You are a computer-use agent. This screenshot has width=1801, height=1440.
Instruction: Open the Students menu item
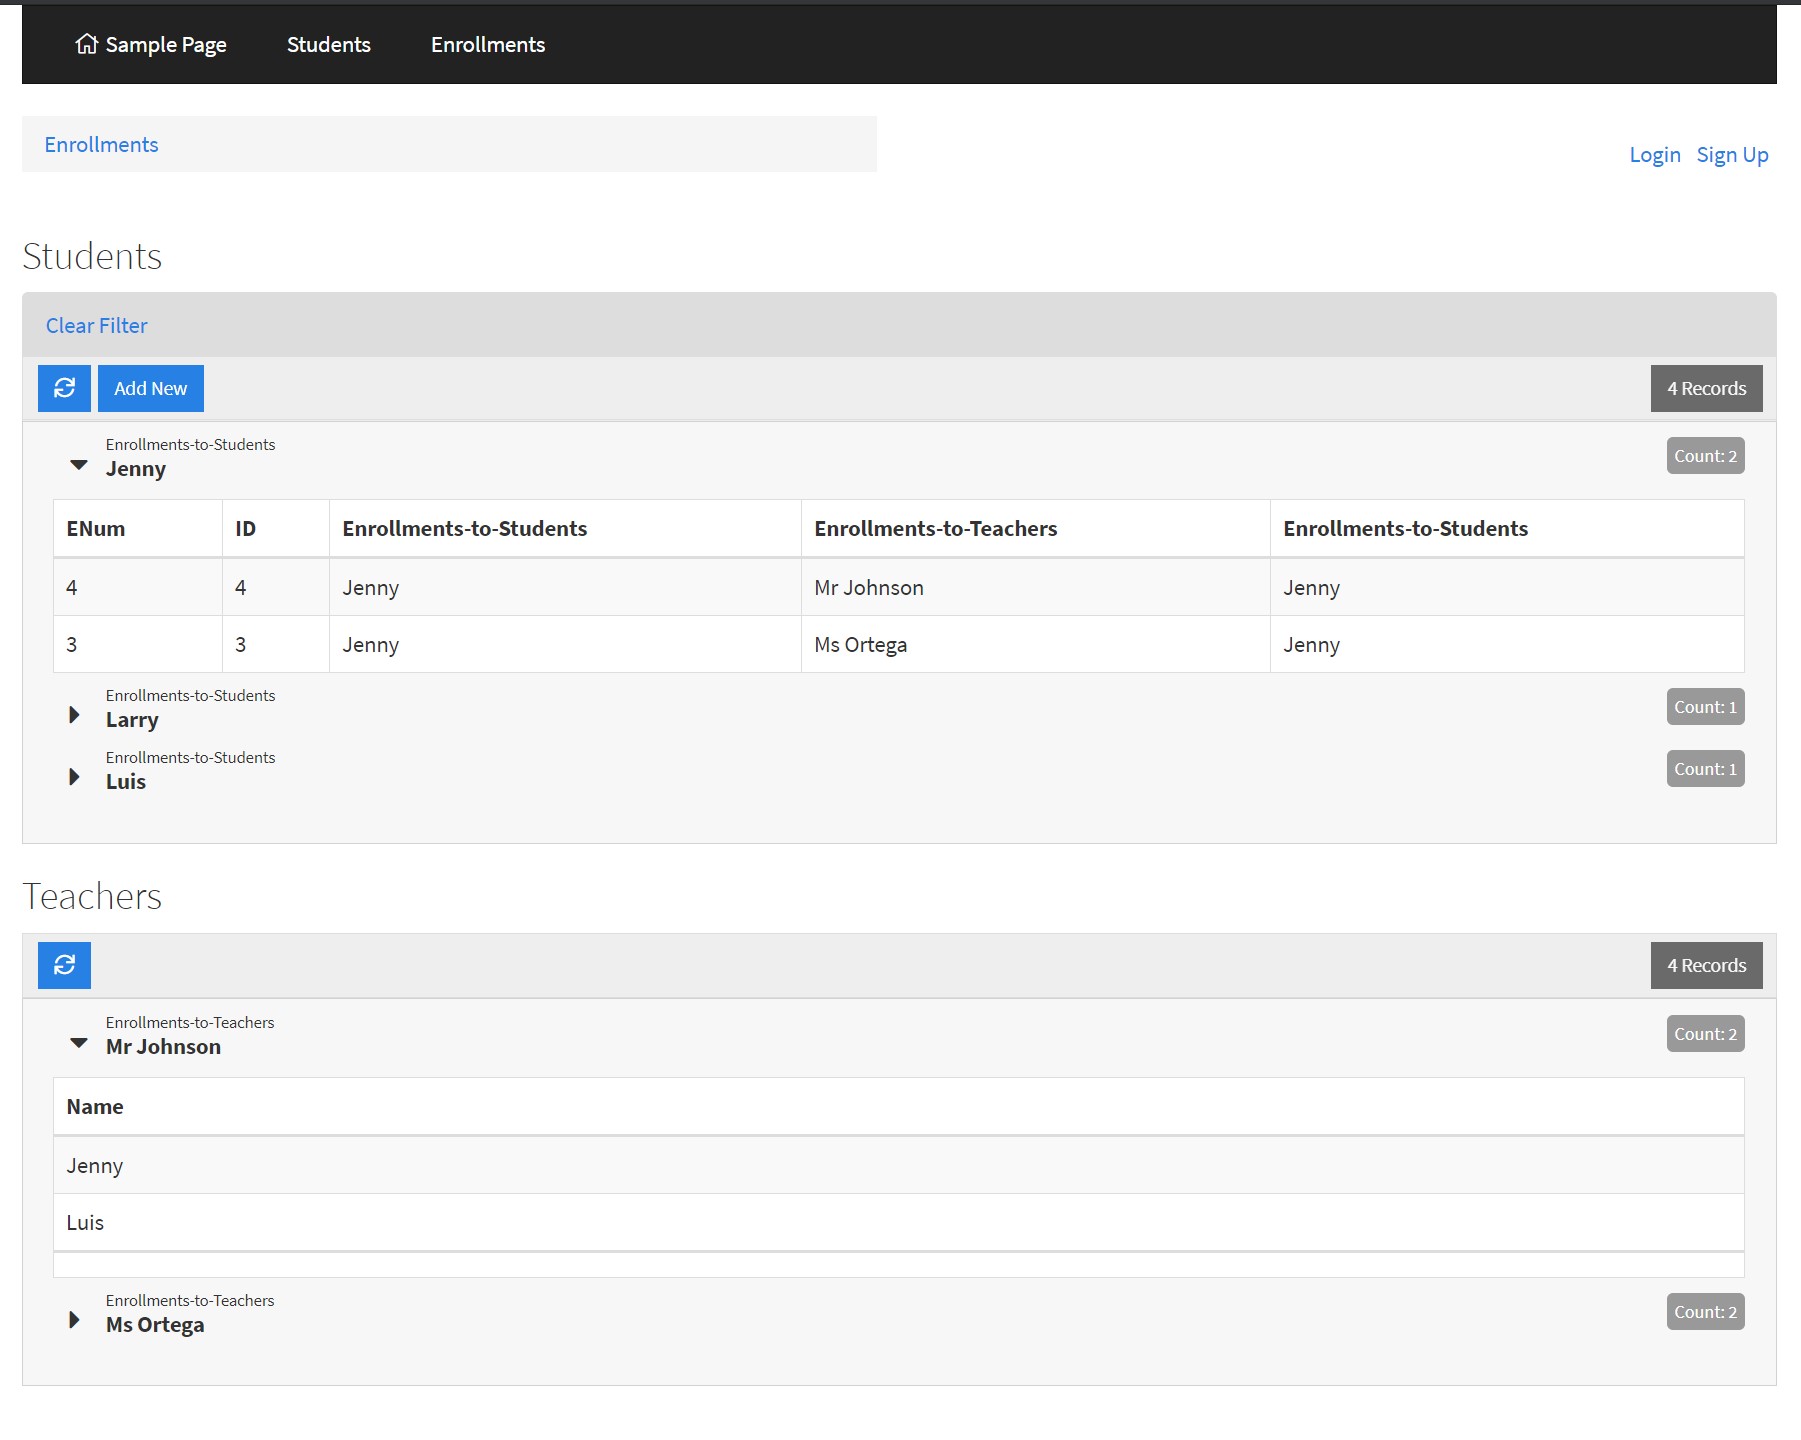pyautogui.click(x=329, y=44)
